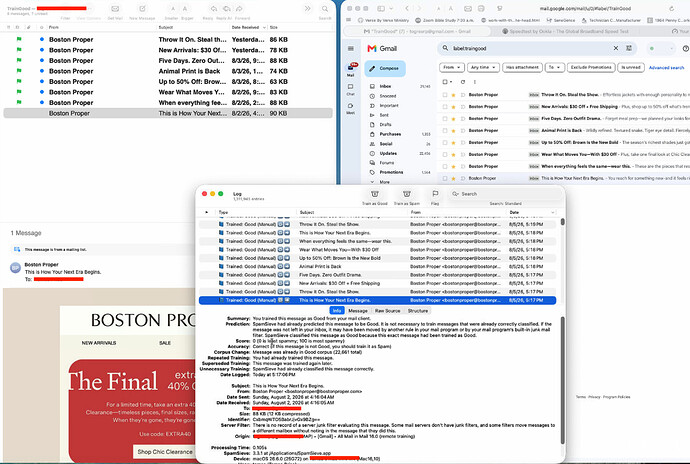Screen dimensions: 690x464
Task: Click Exclude Promotions filter chip
Action: (x=591, y=67)
